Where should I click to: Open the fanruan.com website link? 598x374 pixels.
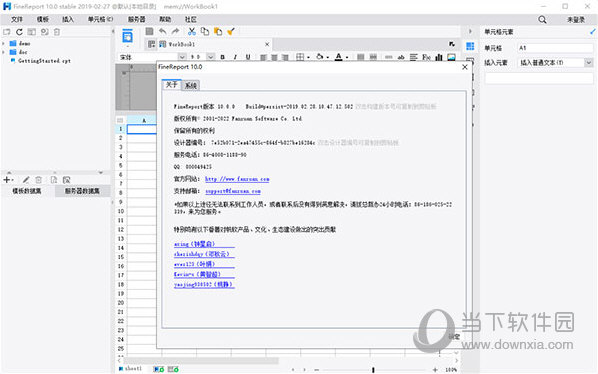237,179
